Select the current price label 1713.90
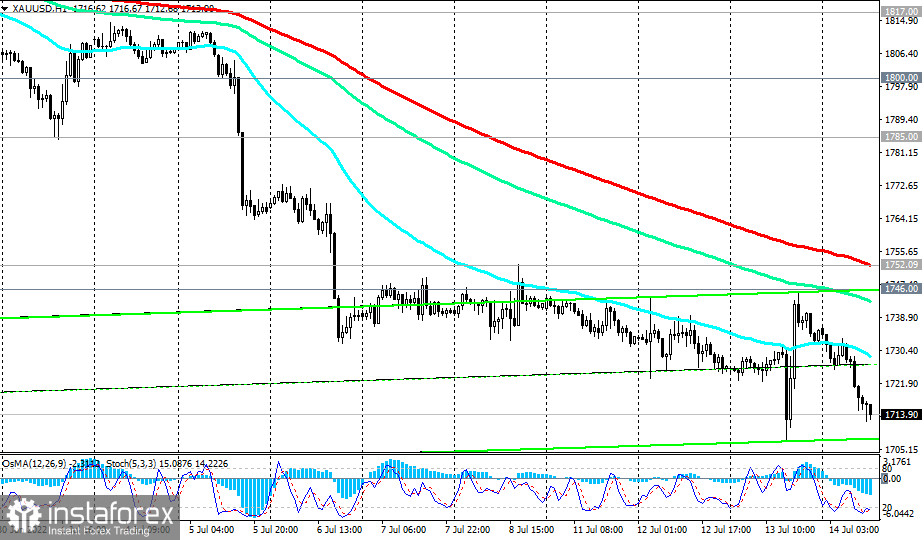 tap(901, 415)
